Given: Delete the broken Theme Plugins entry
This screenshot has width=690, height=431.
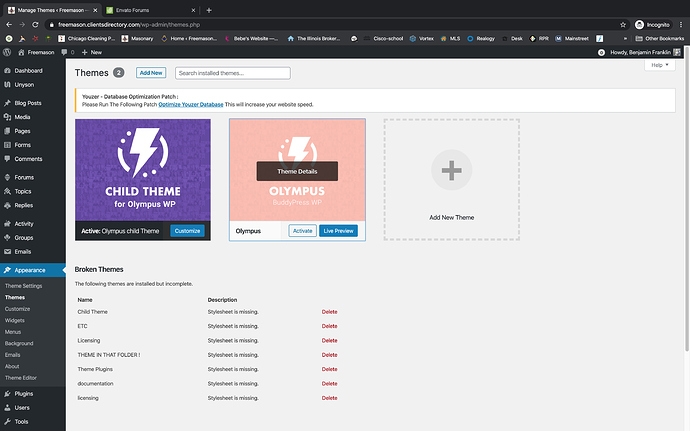Looking at the screenshot, I should tap(329, 369).
